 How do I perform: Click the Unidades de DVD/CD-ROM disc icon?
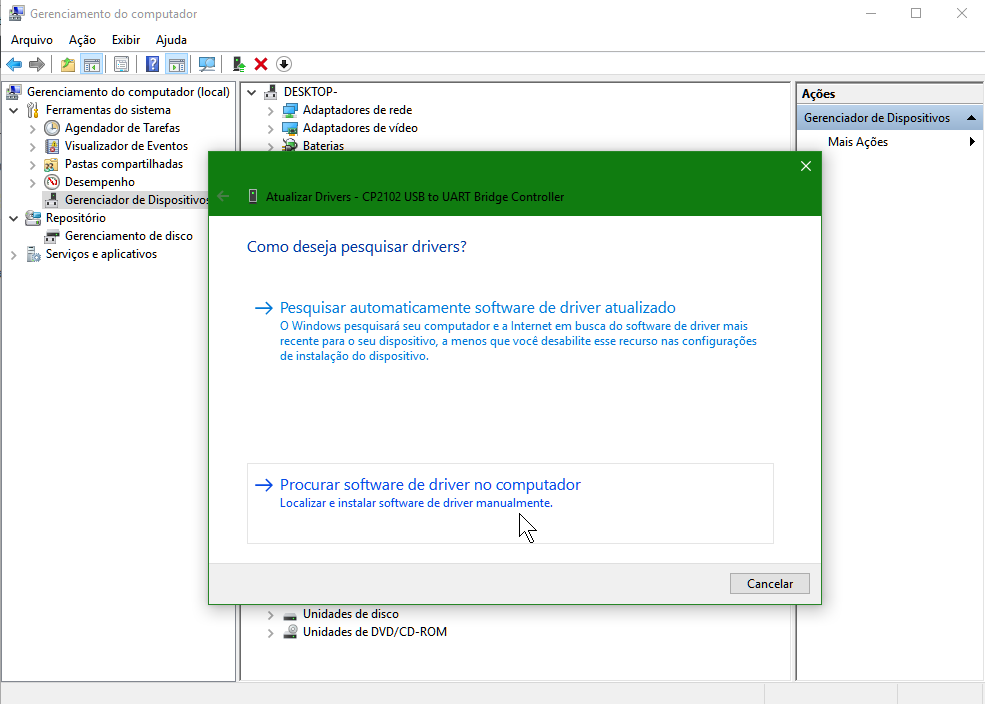click(x=290, y=632)
